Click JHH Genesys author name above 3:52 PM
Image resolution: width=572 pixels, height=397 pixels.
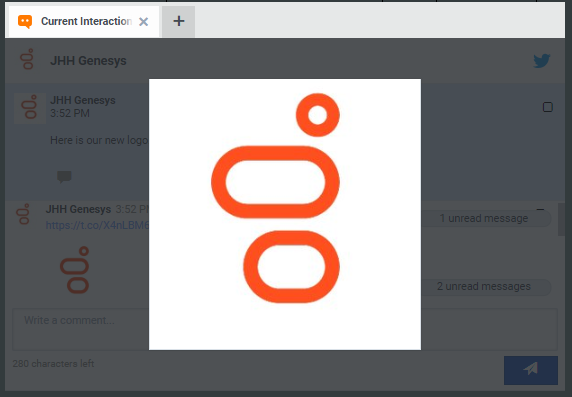click(x=83, y=100)
